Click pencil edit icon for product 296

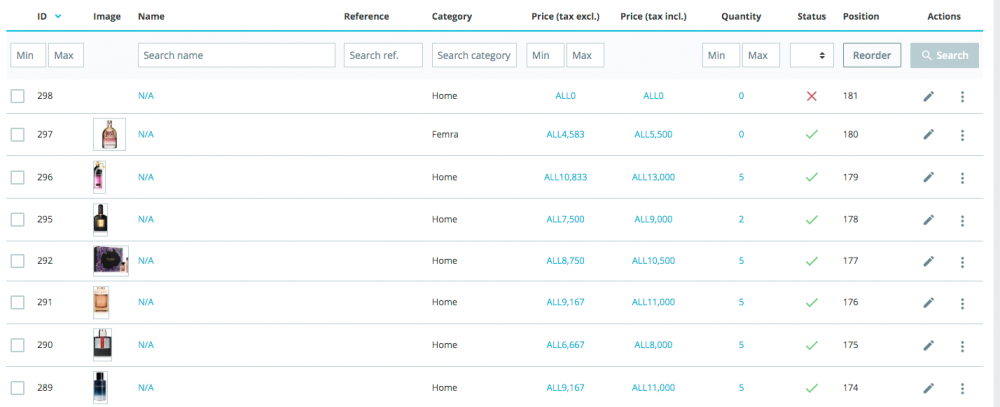click(928, 177)
